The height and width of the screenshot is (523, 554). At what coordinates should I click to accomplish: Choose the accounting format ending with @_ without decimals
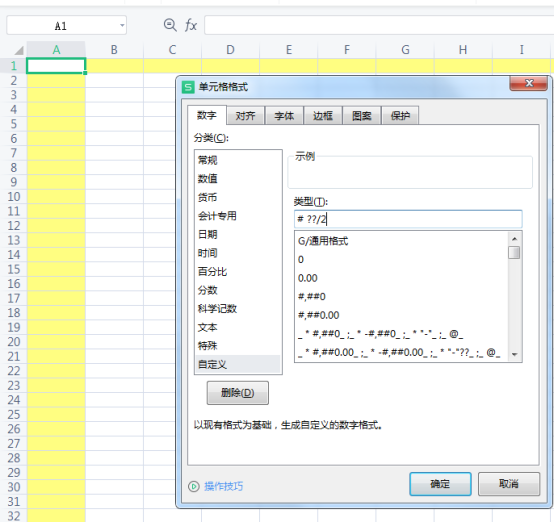coord(402,334)
